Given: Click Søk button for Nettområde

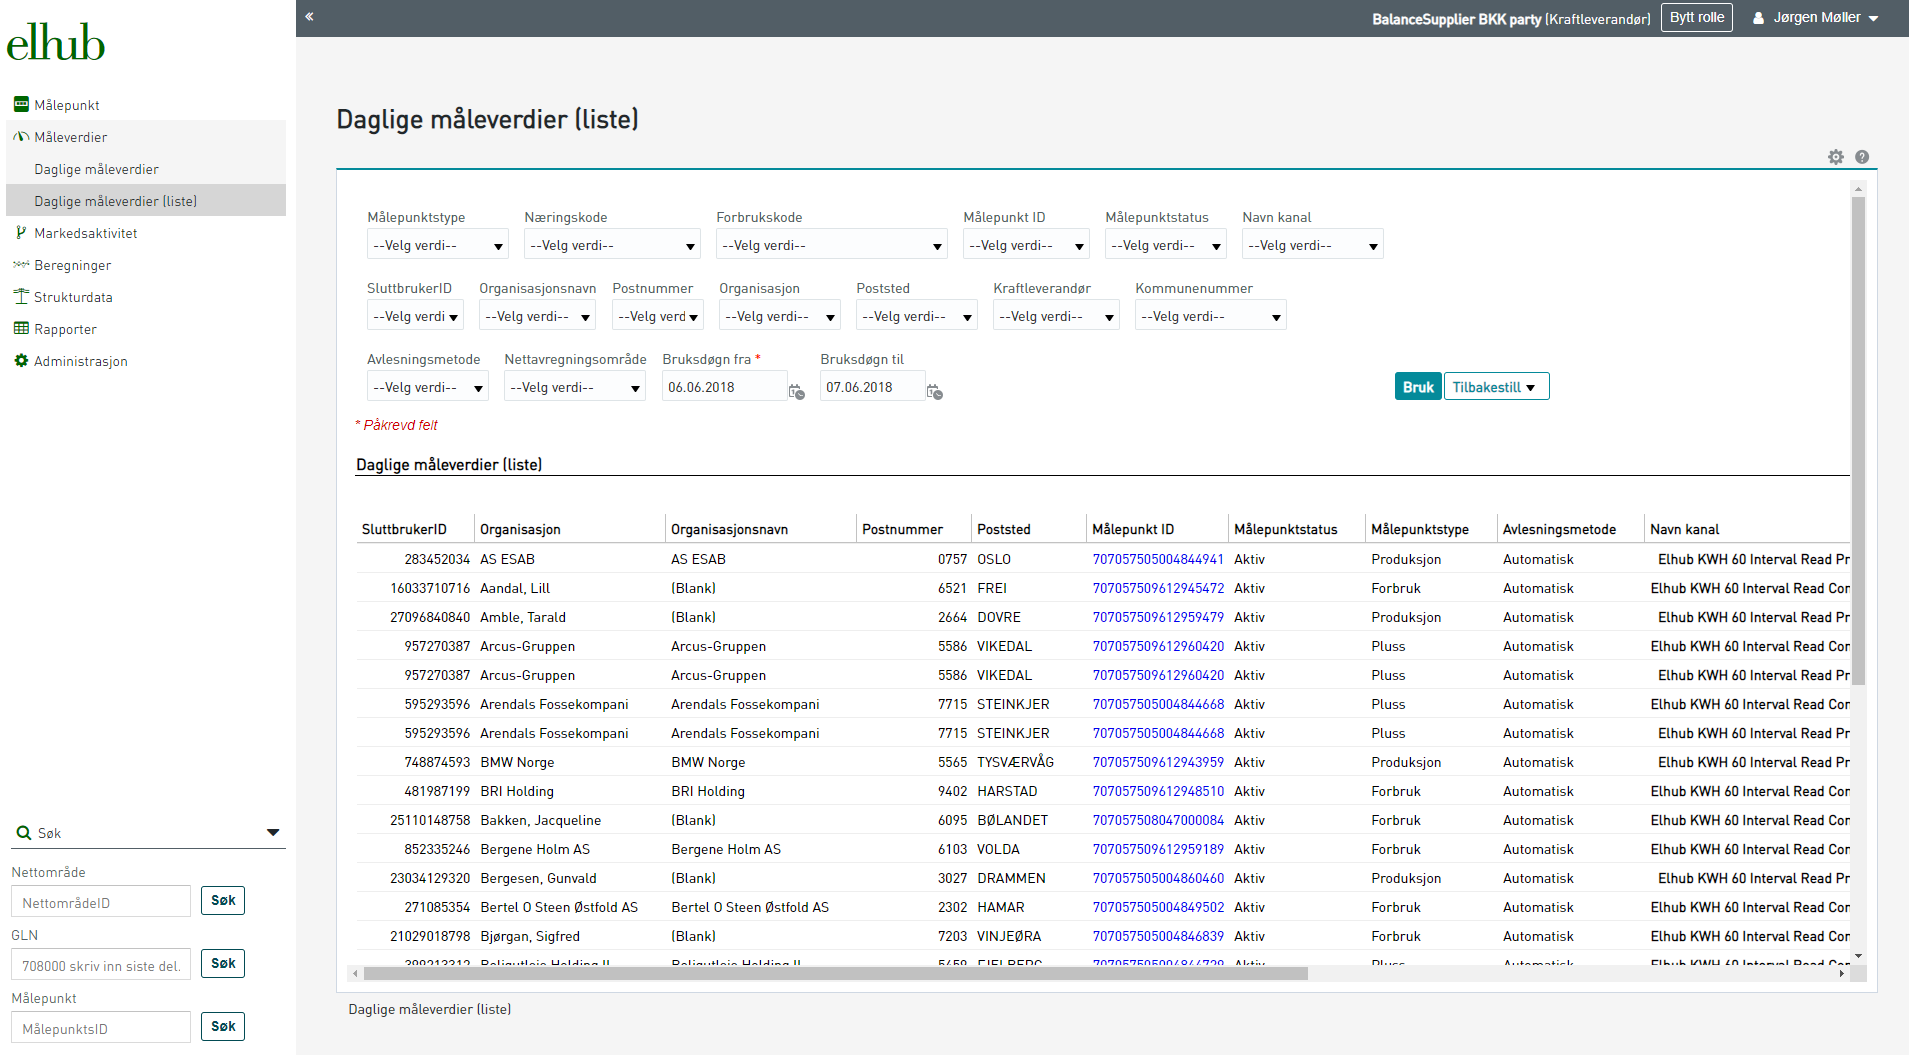Looking at the screenshot, I should 223,900.
